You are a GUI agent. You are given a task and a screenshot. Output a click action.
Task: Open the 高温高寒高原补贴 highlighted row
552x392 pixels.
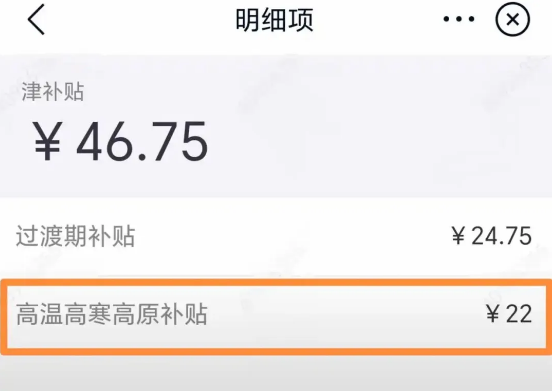pyautogui.click(x=276, y=316)
